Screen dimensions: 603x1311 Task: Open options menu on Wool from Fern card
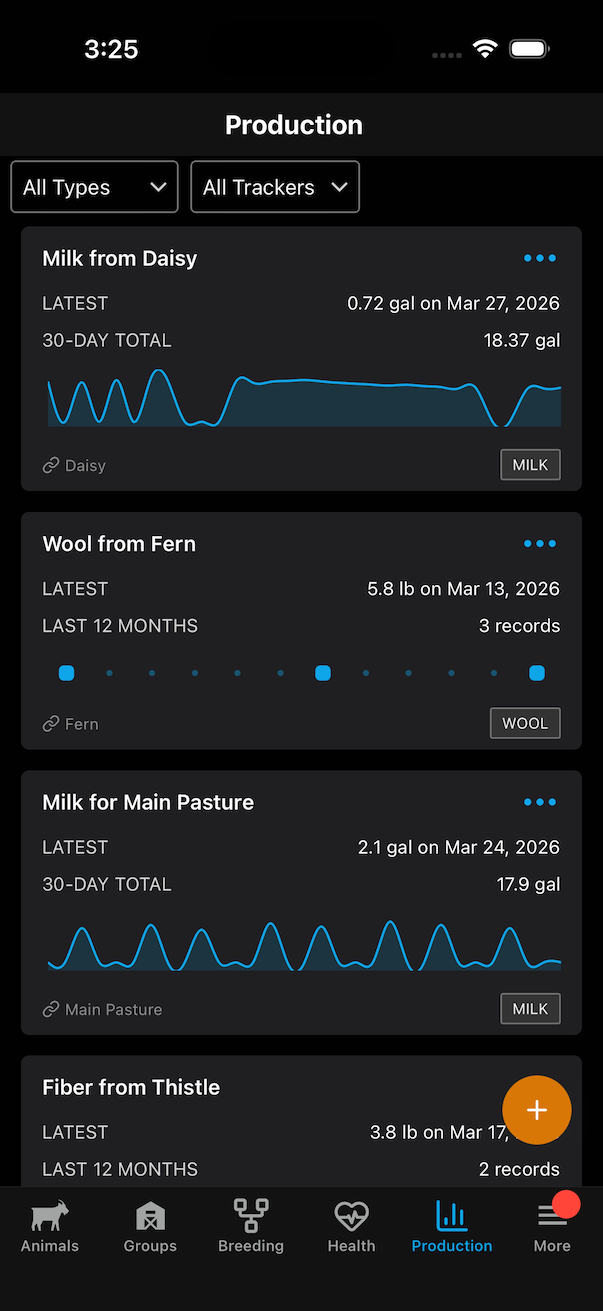(x=539, y=543)
